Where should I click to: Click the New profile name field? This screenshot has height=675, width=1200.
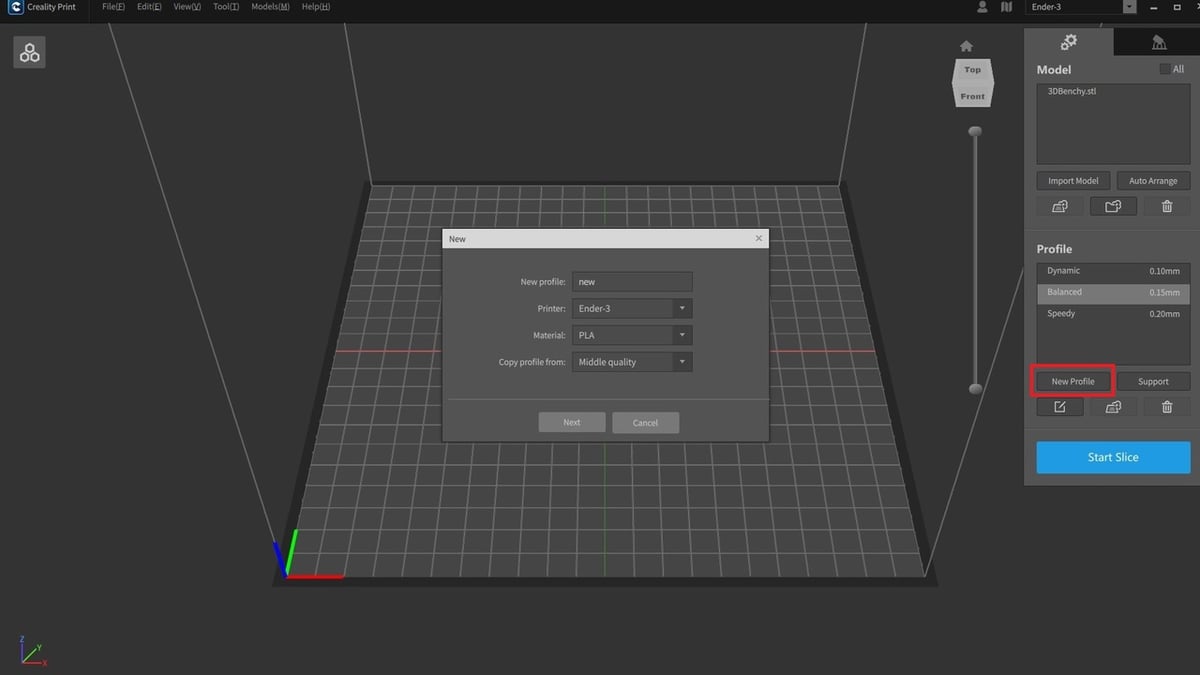click(632, 282)
